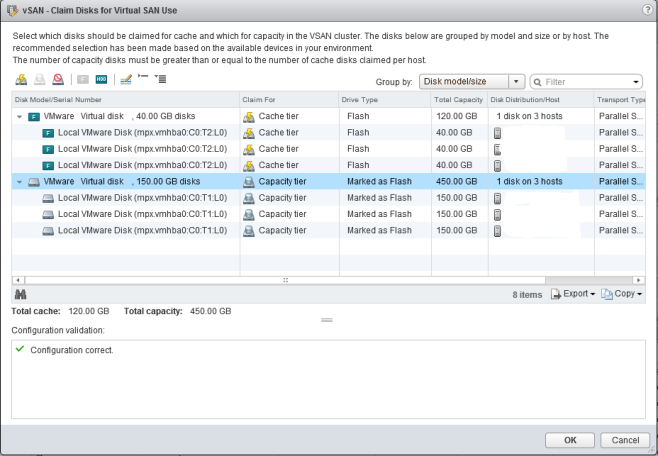Image resolution: width=658 pixels, height=456 pixels.
Task: Open help via the question mark icon
Action: tap(648, 10)
